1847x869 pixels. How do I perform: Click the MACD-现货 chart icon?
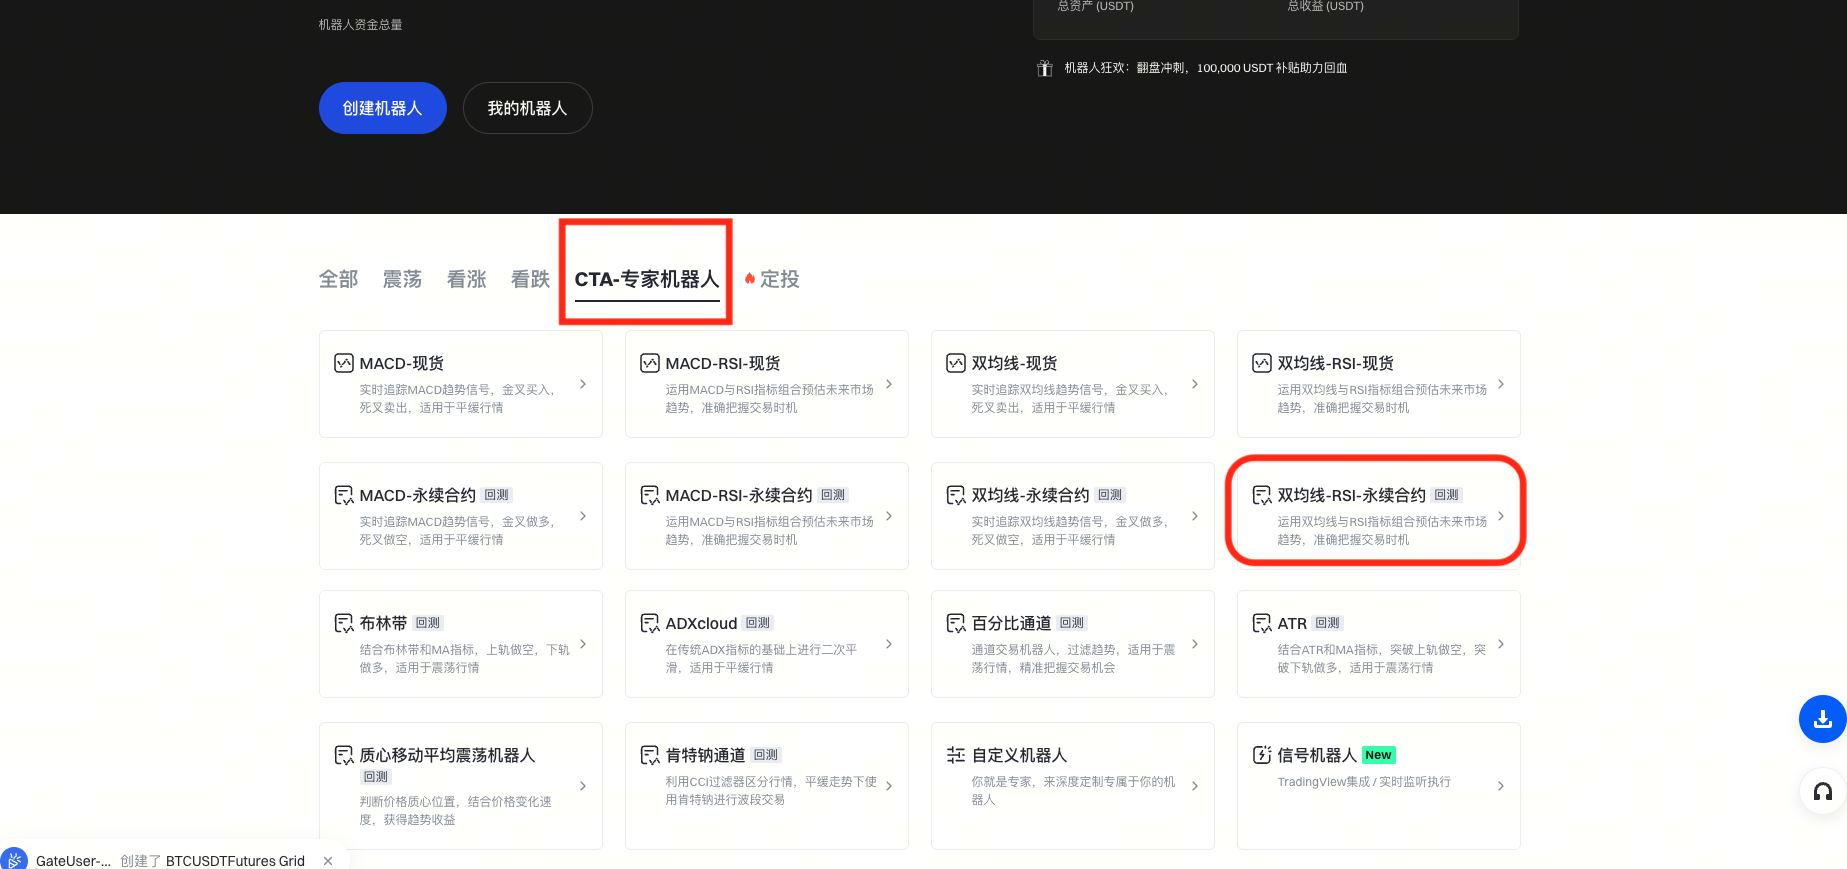[344, 363]
